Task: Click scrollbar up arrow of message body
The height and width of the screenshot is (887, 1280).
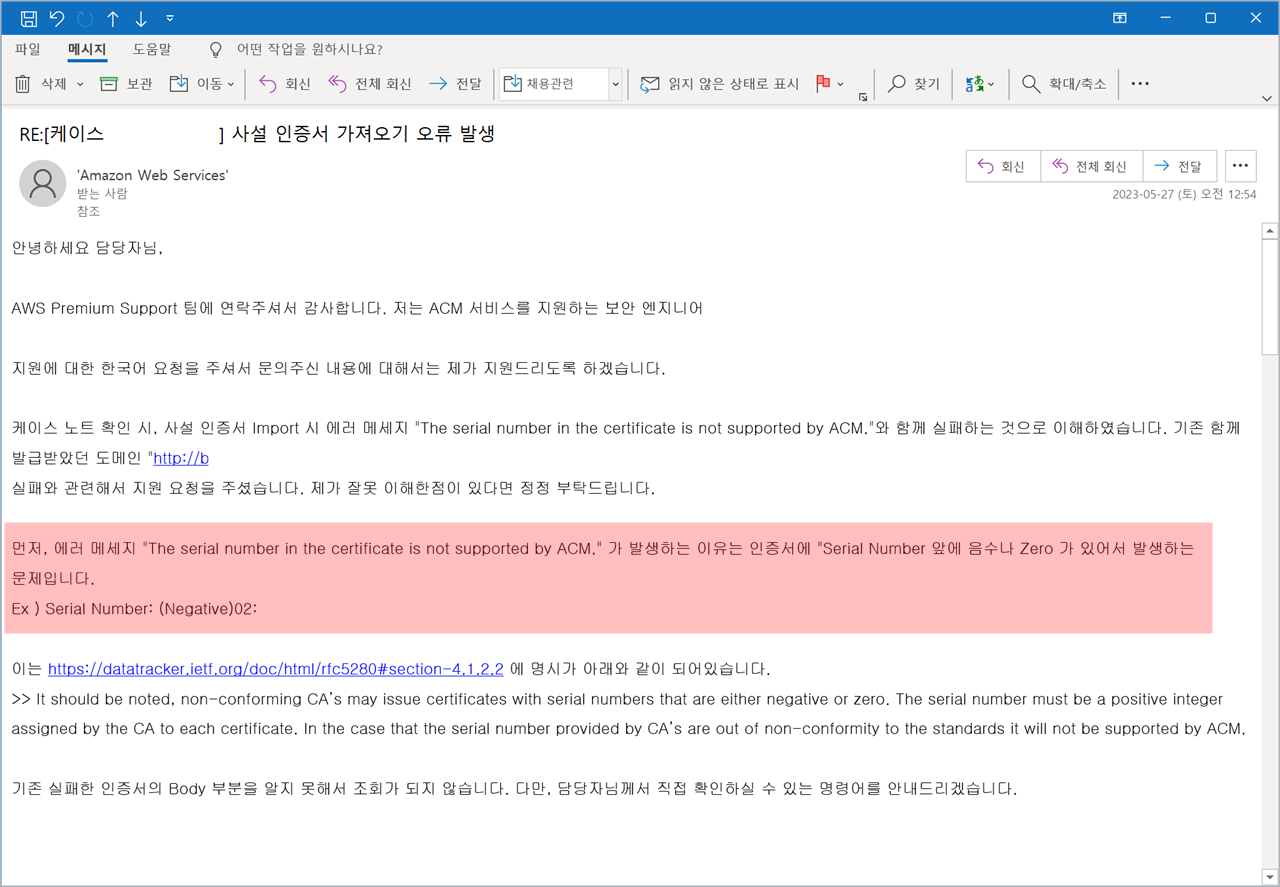Action: (x=1270, y=231)
